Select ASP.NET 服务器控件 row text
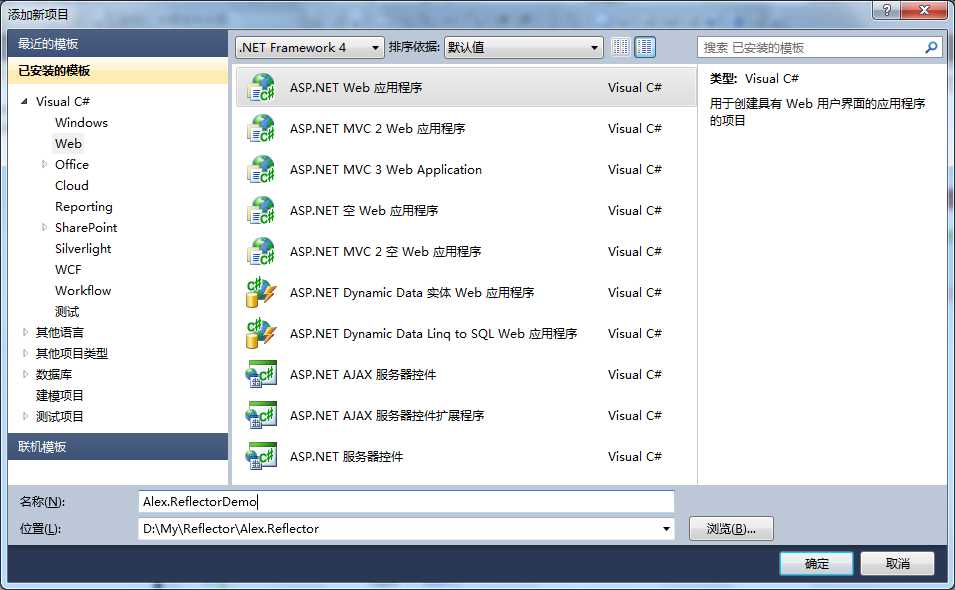This screenshot has height=590, width=955. pos(346,457)
